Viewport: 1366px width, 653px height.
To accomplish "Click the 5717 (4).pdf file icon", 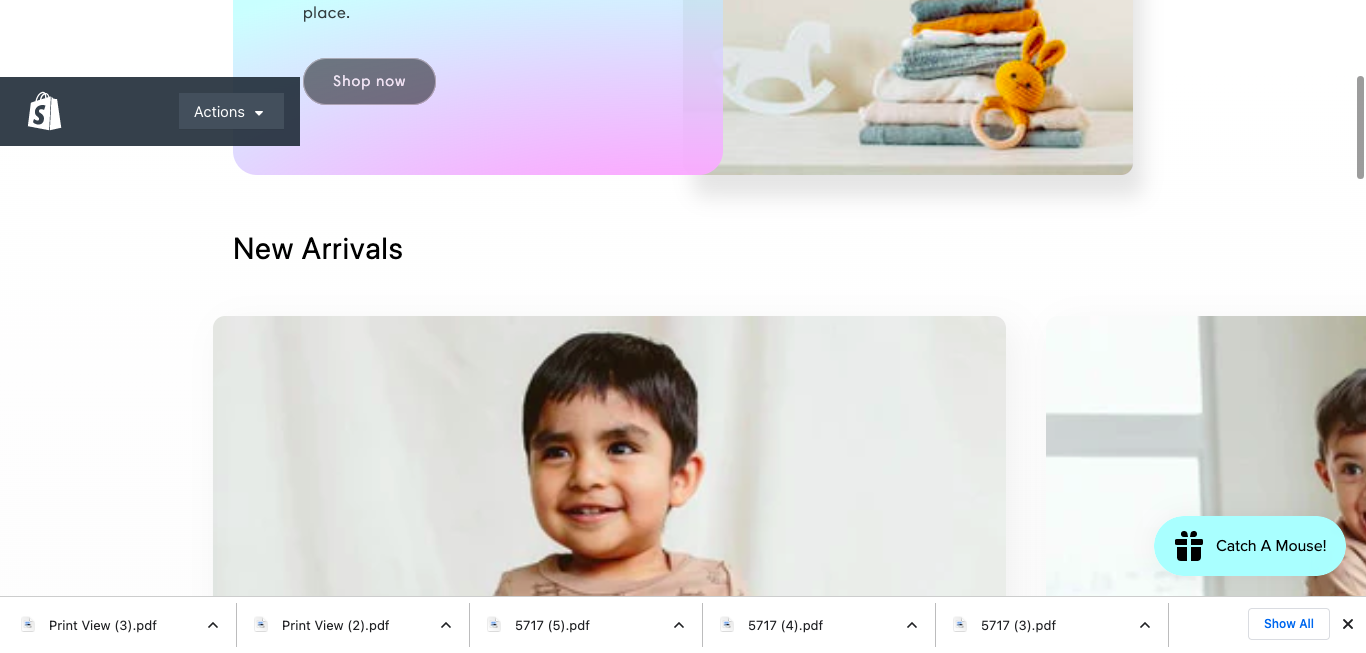I will tap(727, 625).
